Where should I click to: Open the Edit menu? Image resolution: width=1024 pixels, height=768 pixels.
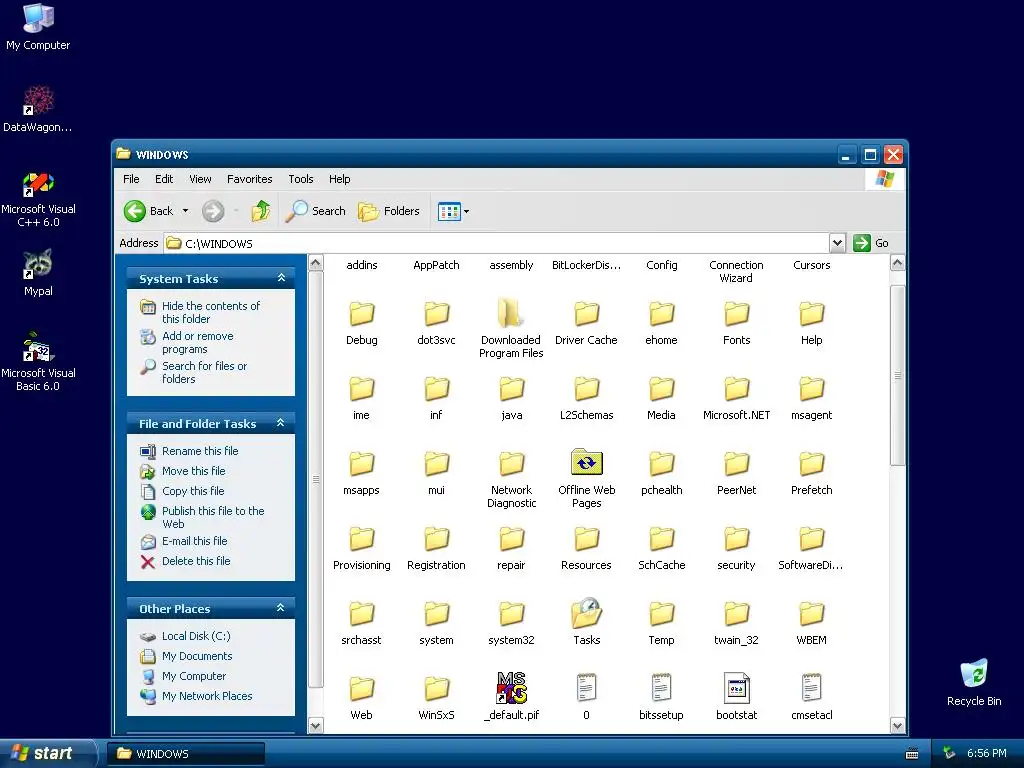coord(164,179)
